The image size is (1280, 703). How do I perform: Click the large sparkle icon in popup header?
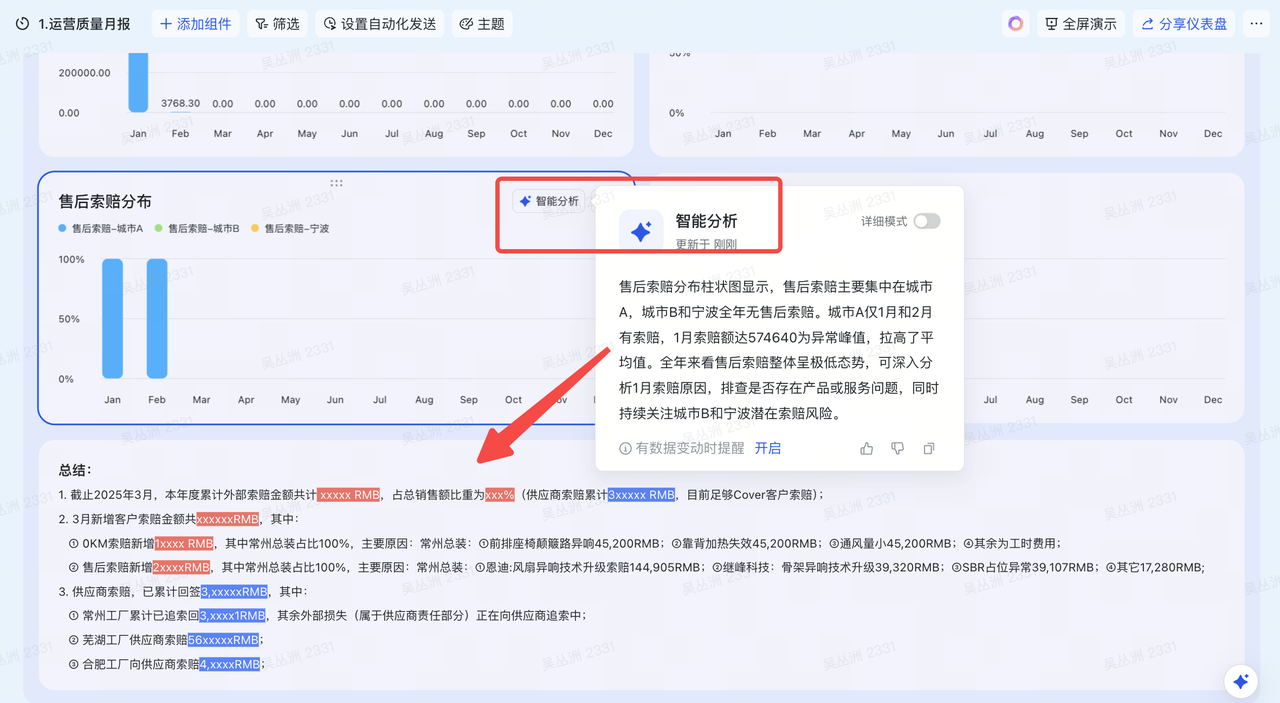(641, 231)
